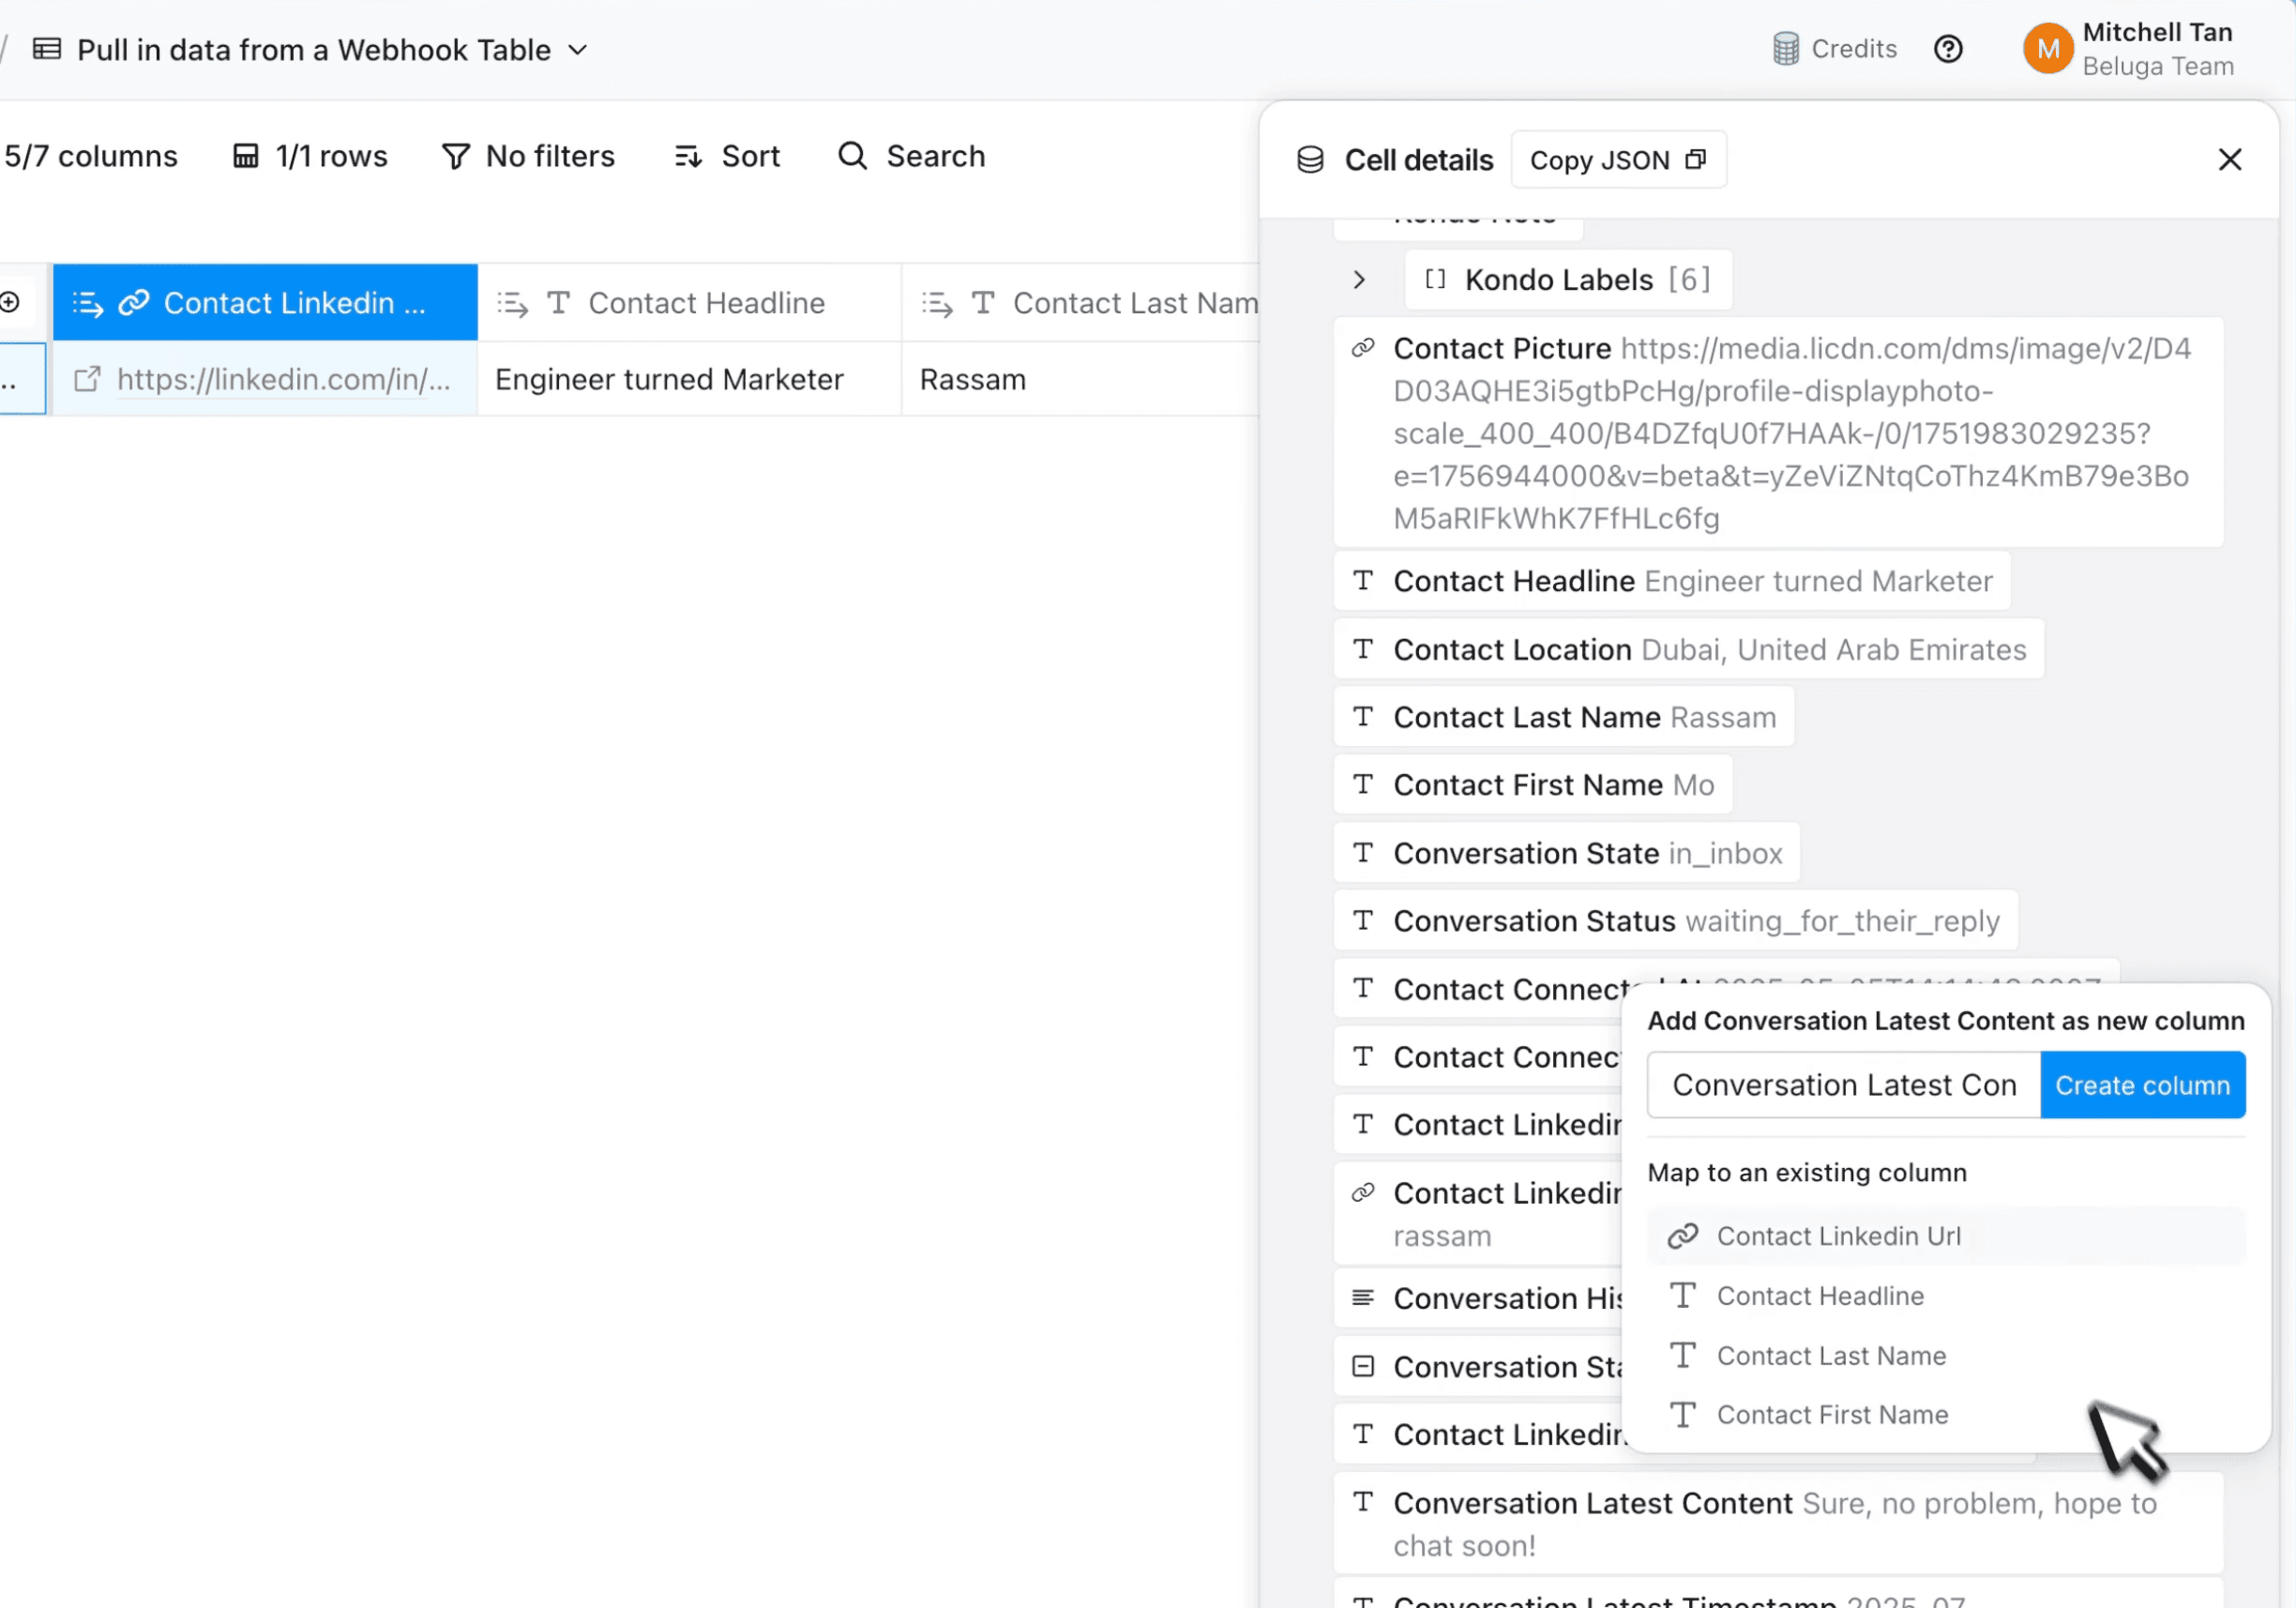Click the new column name input field
The height and width of the screenshot is (1608, 2296).
point(1843,1085)
